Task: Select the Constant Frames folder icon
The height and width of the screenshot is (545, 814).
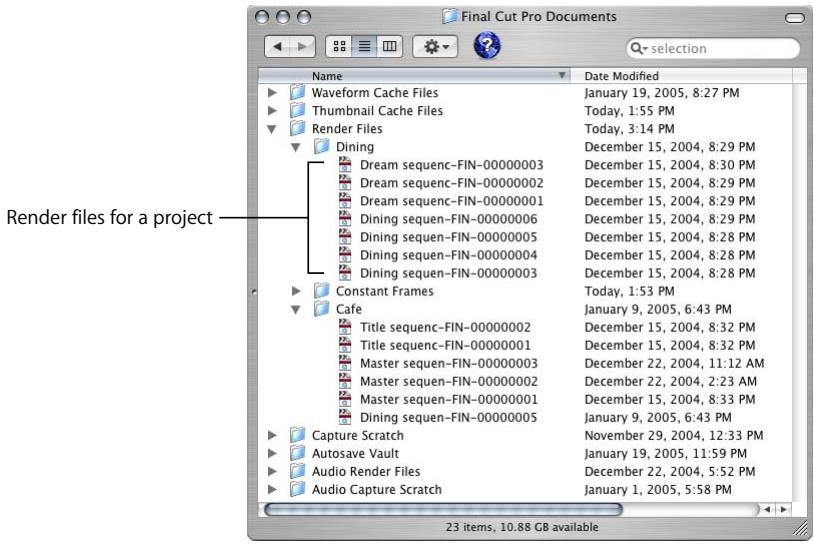Action: pos(322,291)
